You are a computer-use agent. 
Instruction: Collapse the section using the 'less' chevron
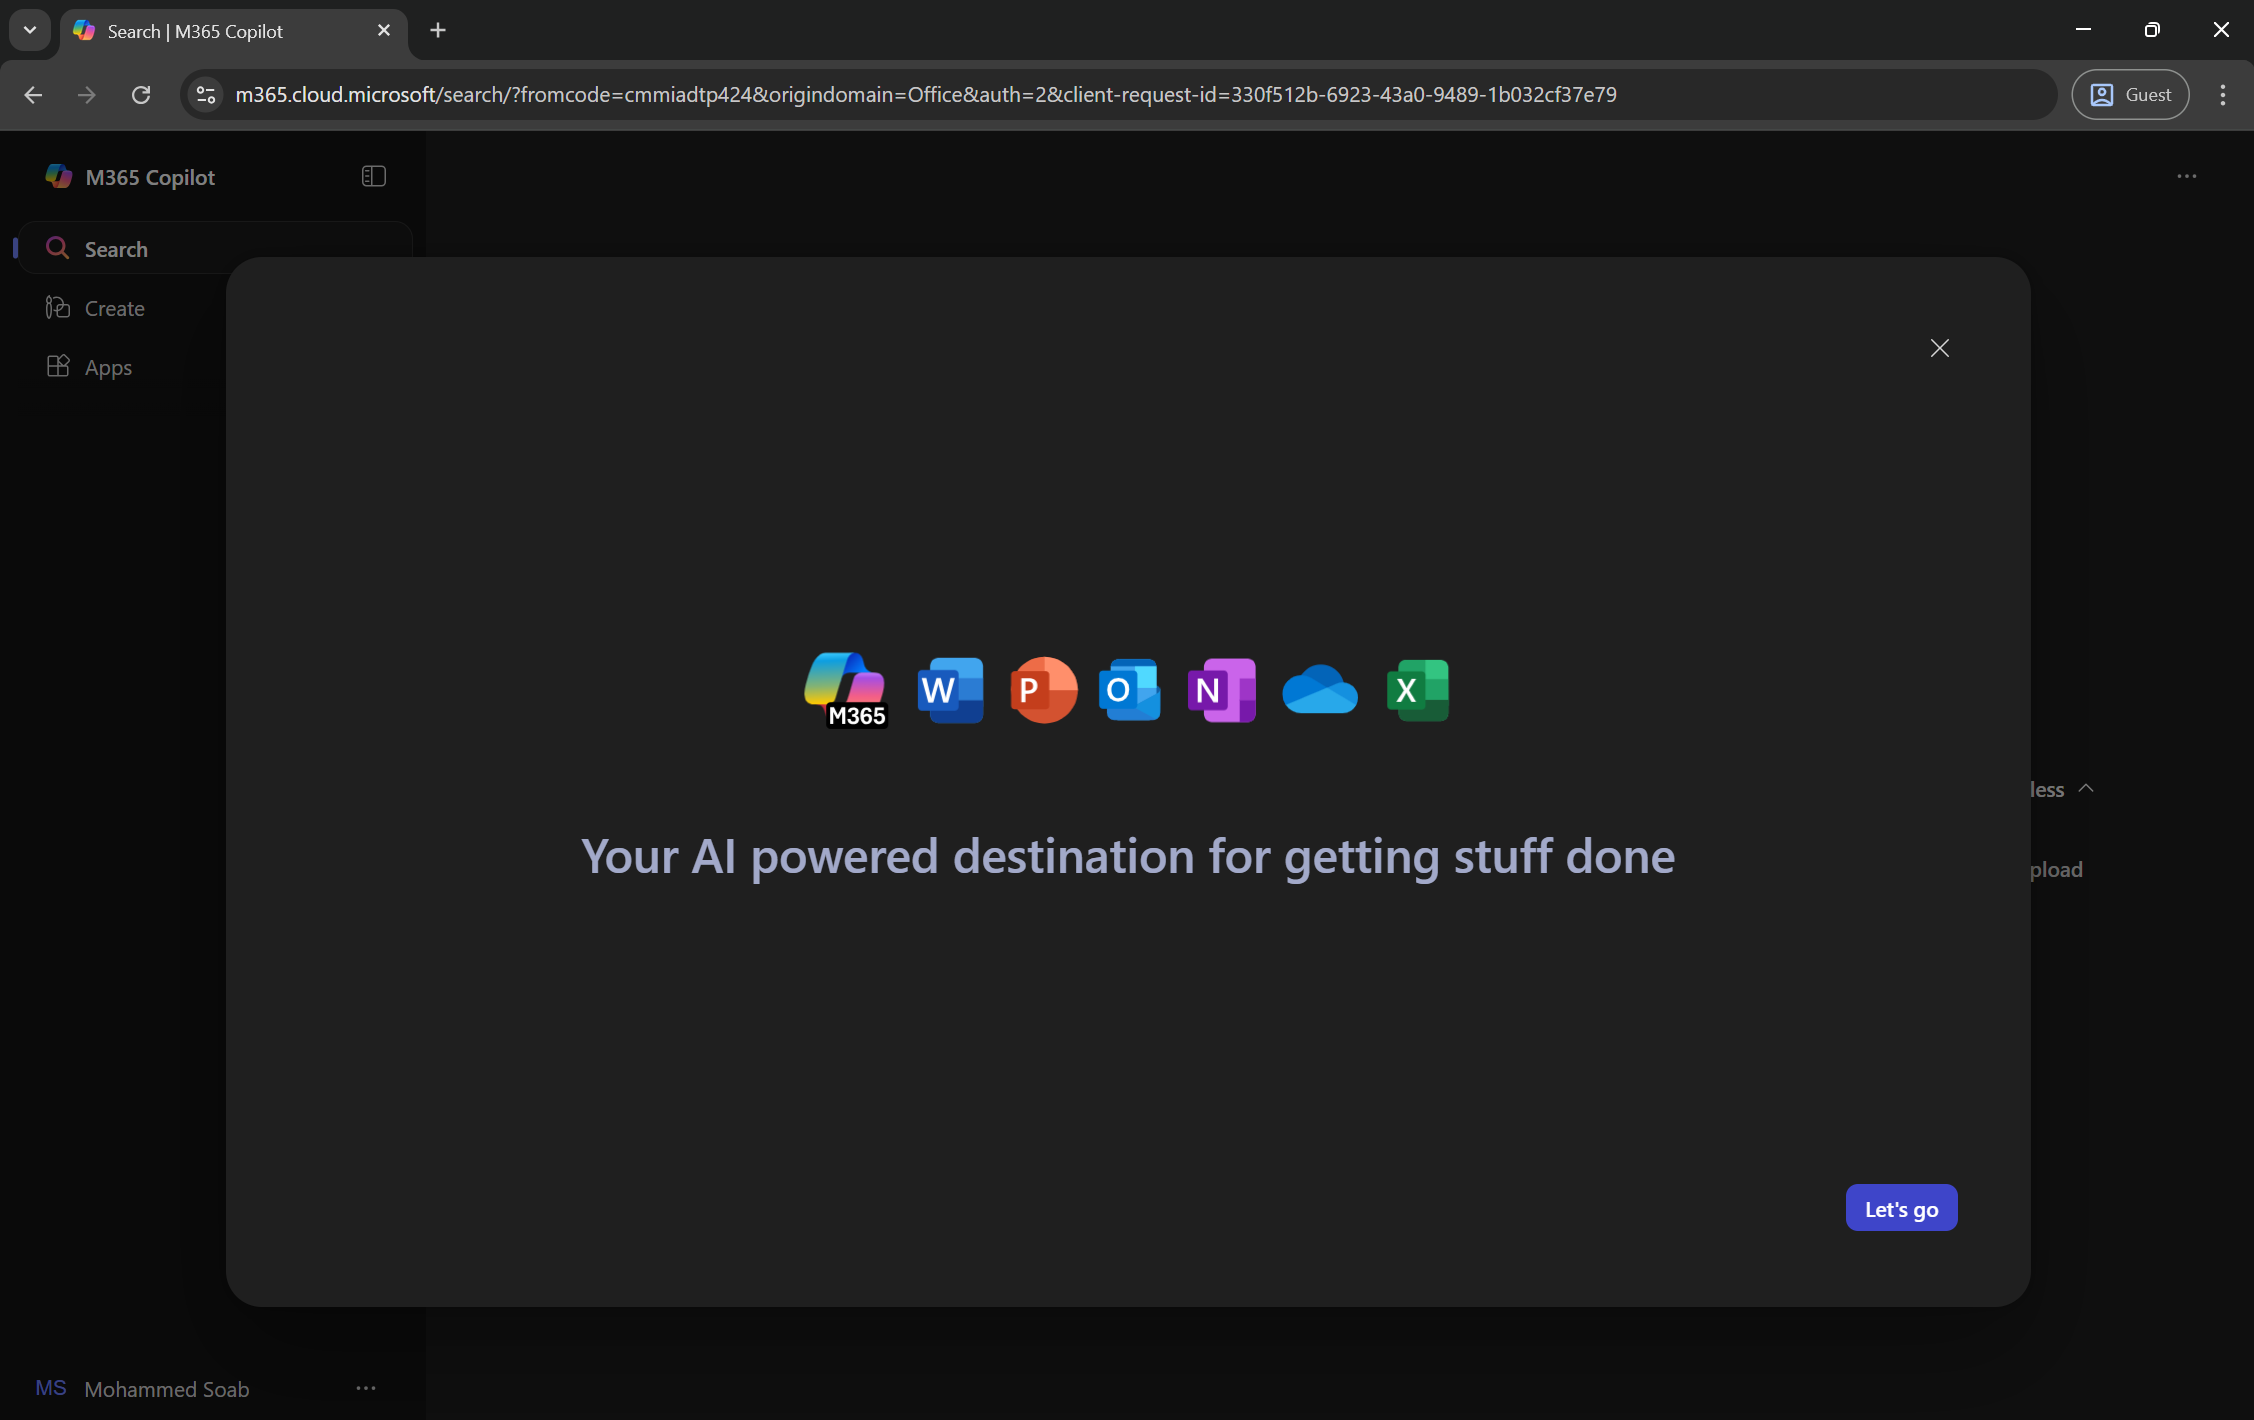[x=2086, y=788]
